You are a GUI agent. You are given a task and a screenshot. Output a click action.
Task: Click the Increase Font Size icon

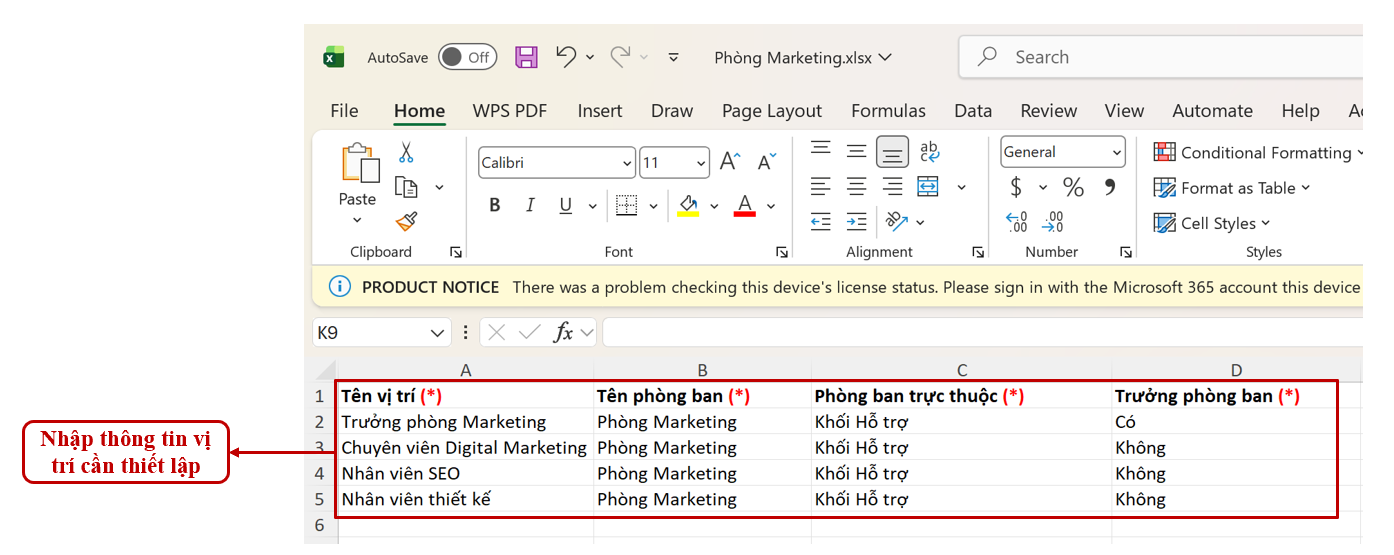click(x=730, y=162)
